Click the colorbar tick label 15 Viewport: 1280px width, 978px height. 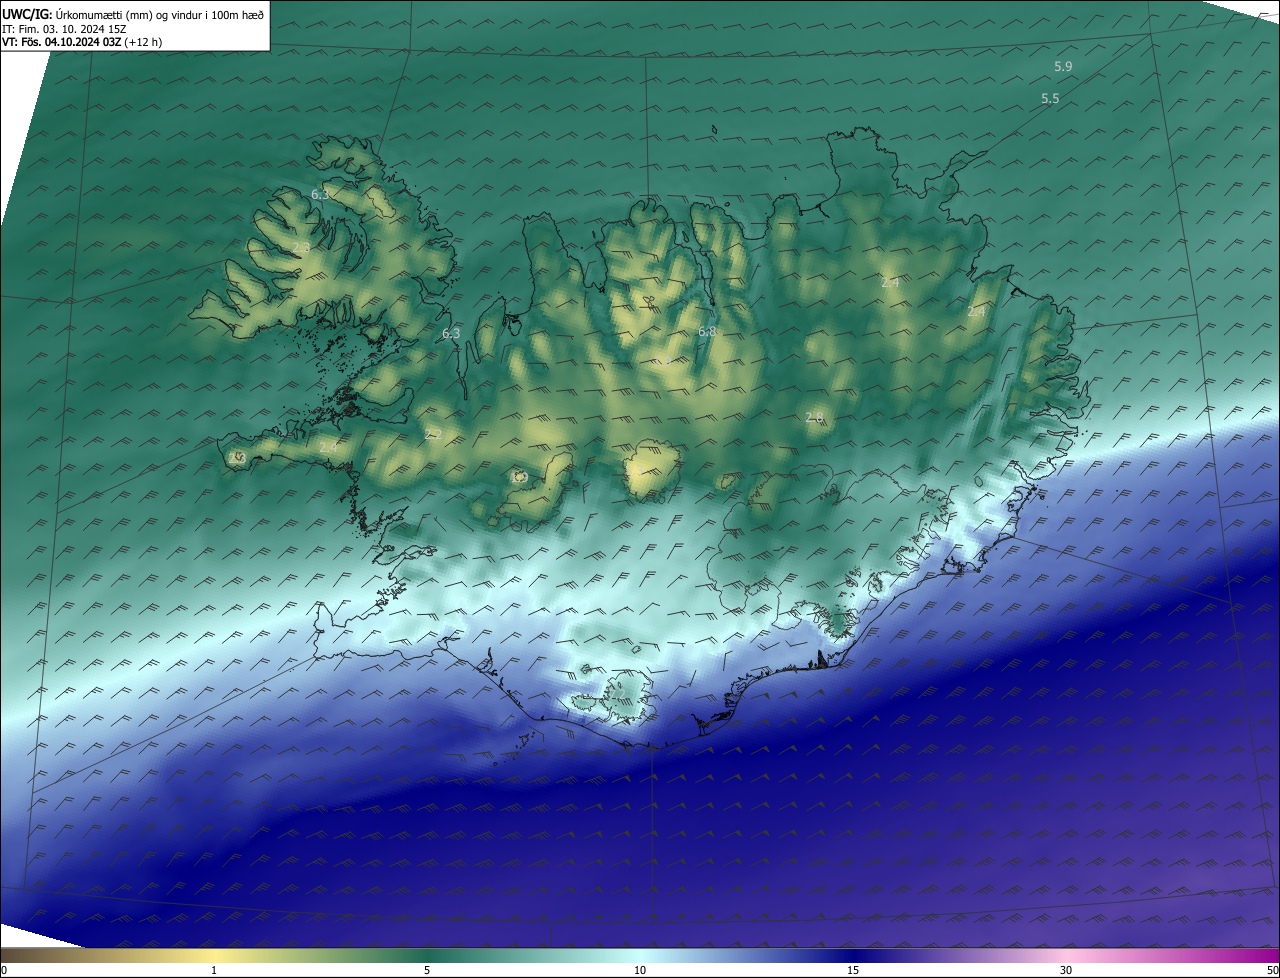pyautogui.click(x=853, y=970)
